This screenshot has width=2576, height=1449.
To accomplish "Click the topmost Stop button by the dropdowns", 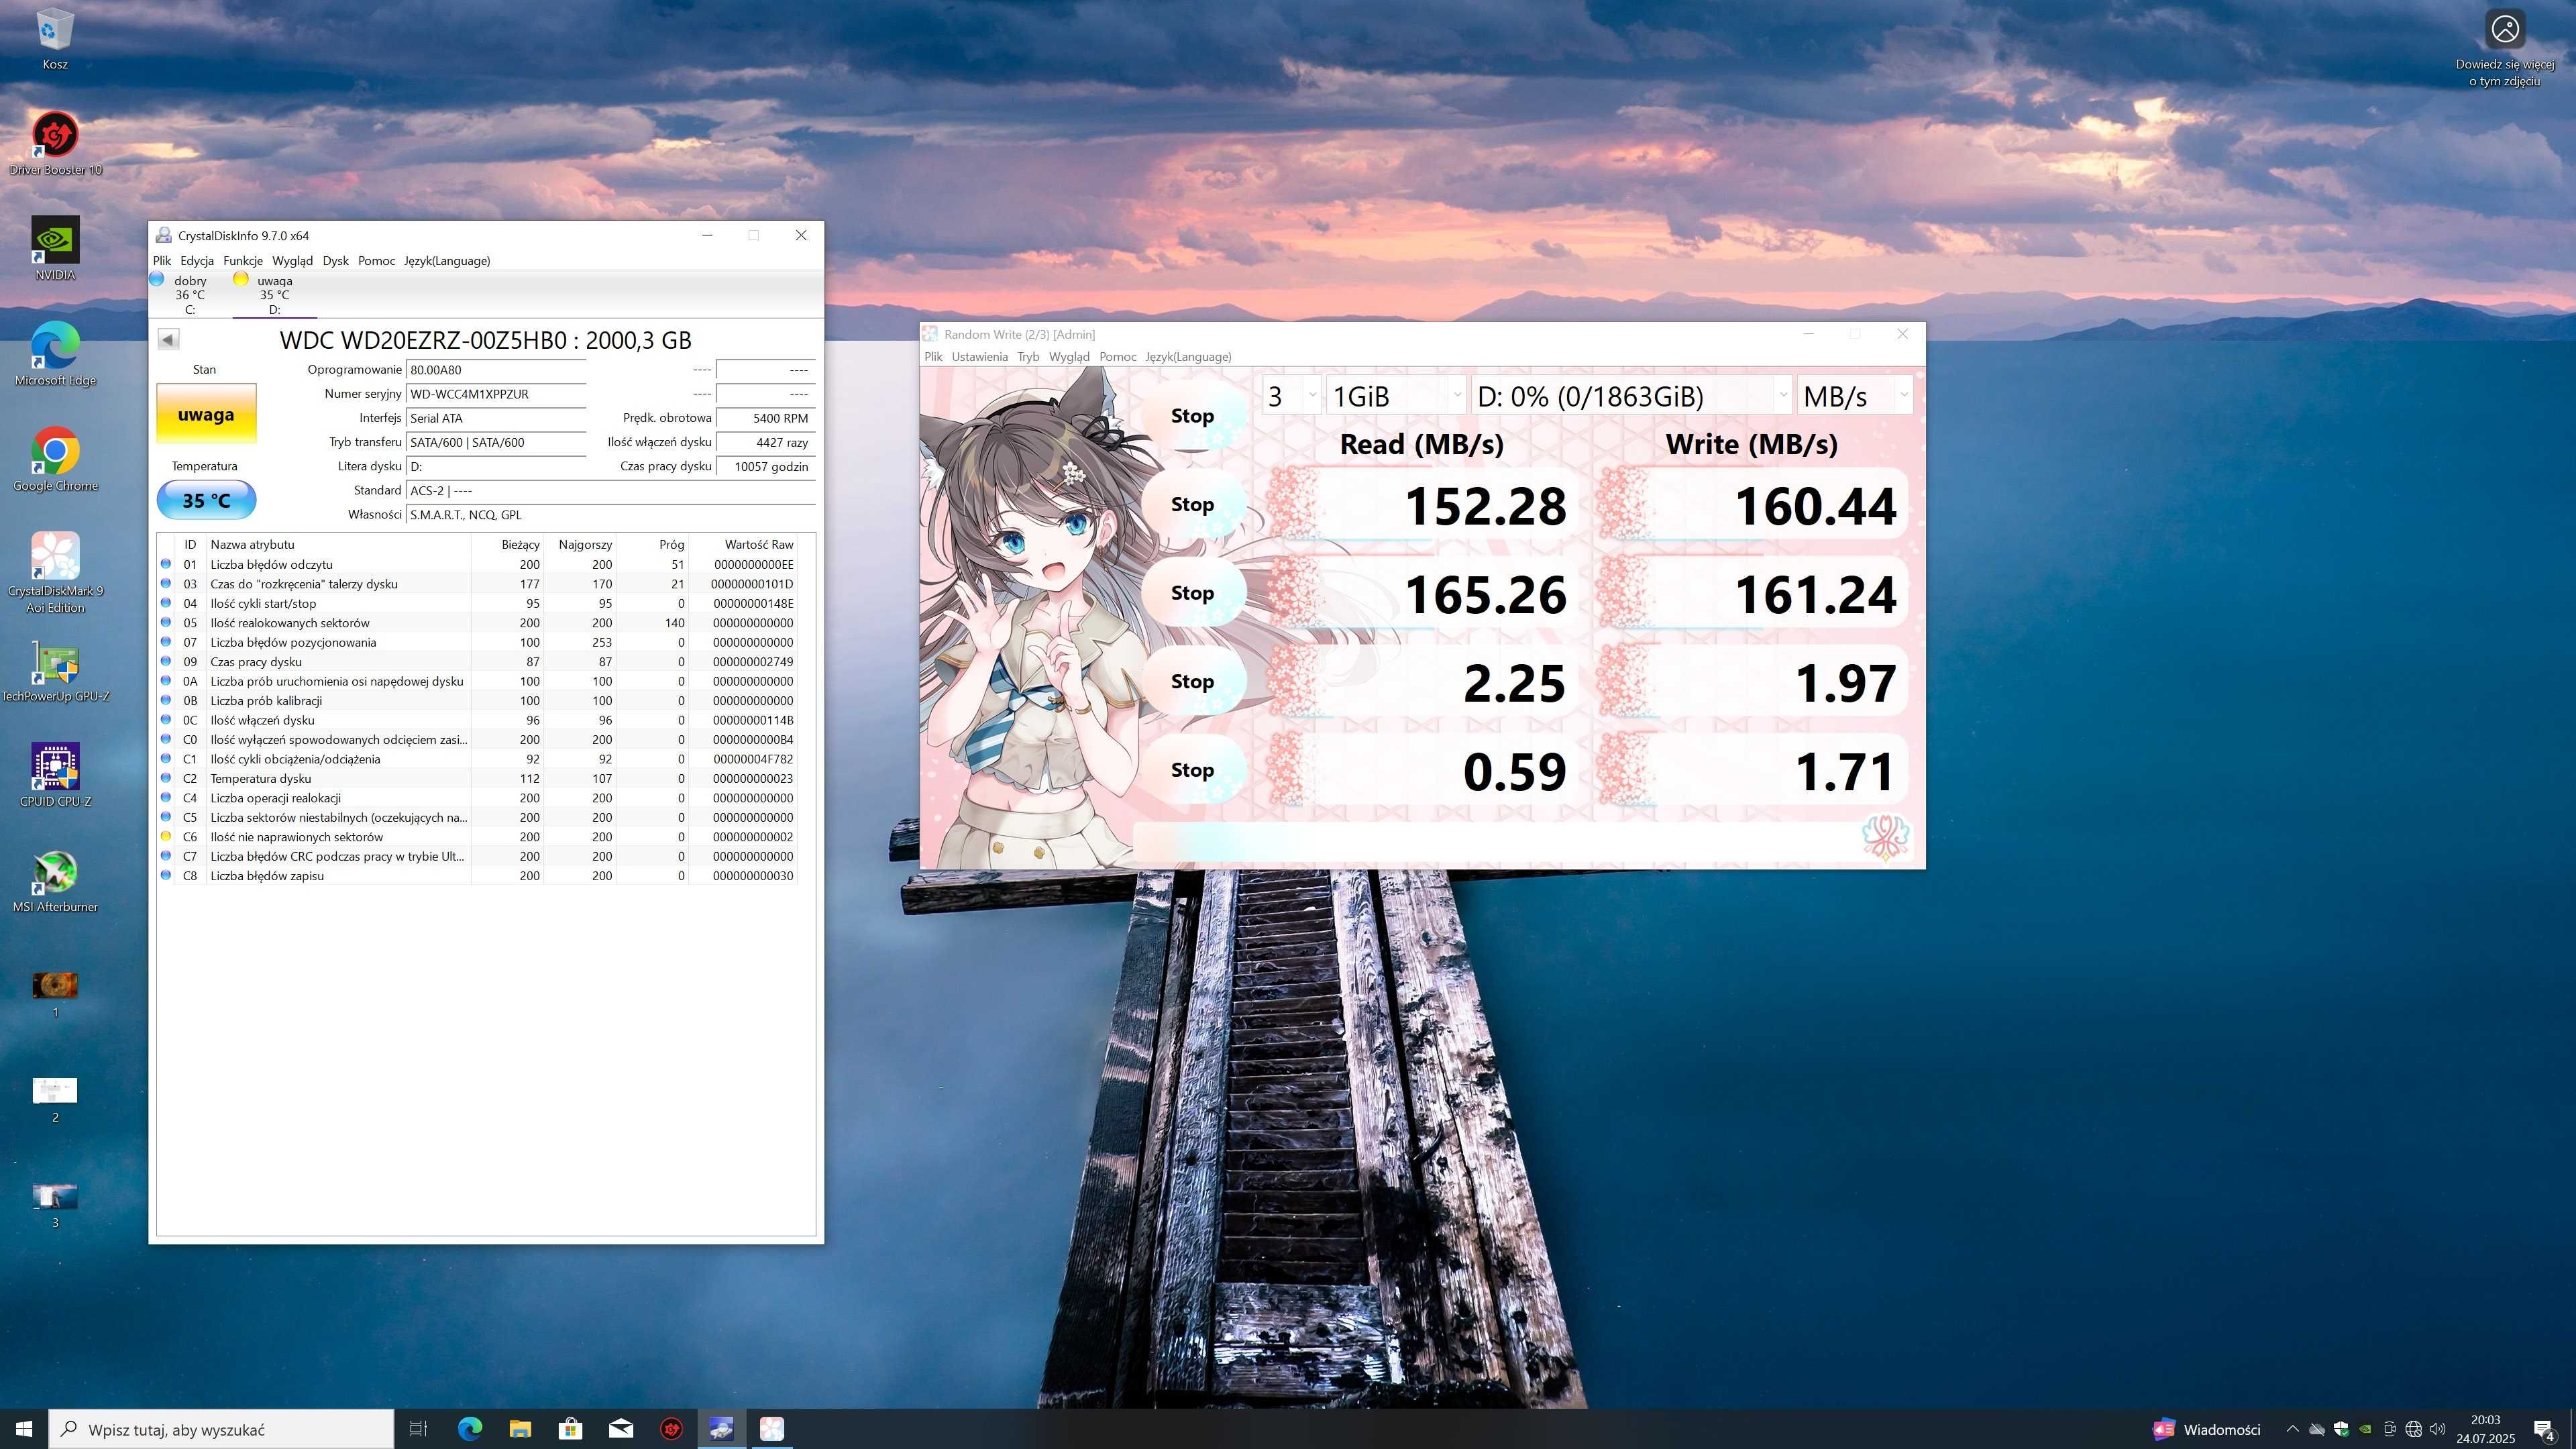I will click(1192, 416).
